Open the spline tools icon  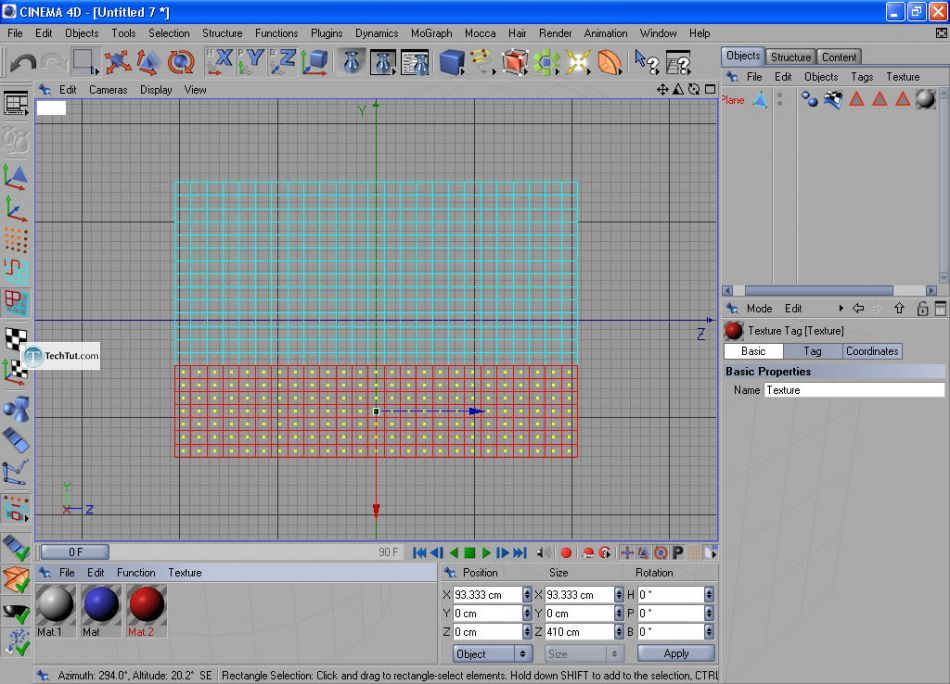tap(482, 62)
